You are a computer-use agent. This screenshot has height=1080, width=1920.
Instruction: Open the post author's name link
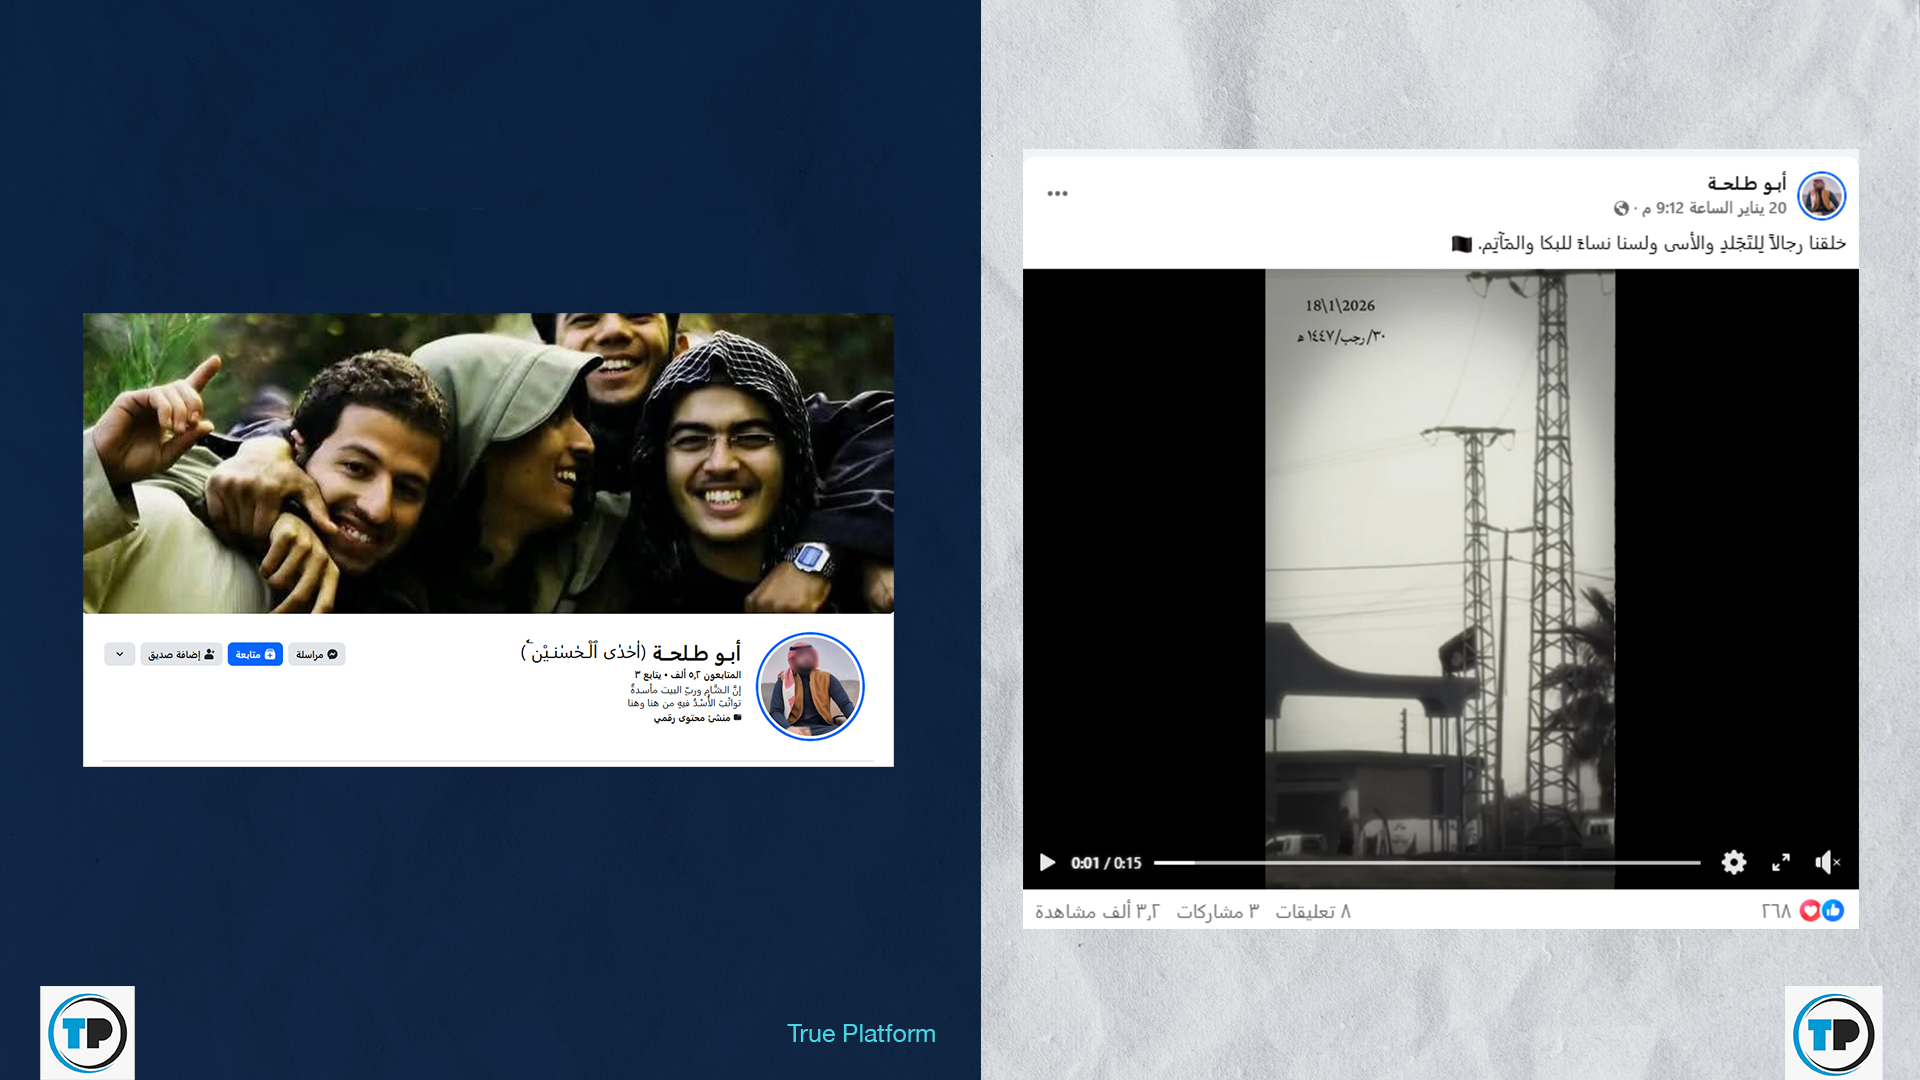(x=1746, y=183)
